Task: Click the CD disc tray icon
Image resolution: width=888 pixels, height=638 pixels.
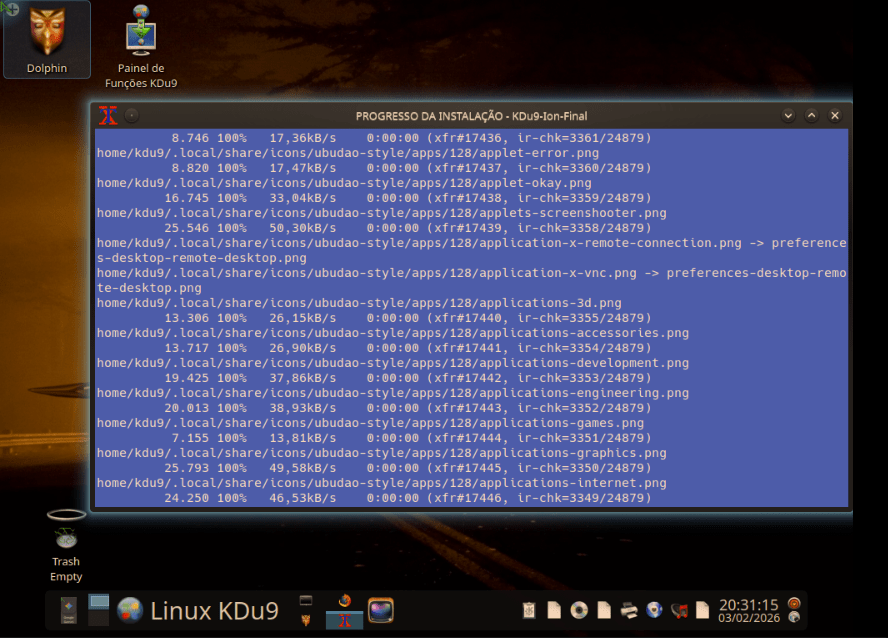Action: 579,610
